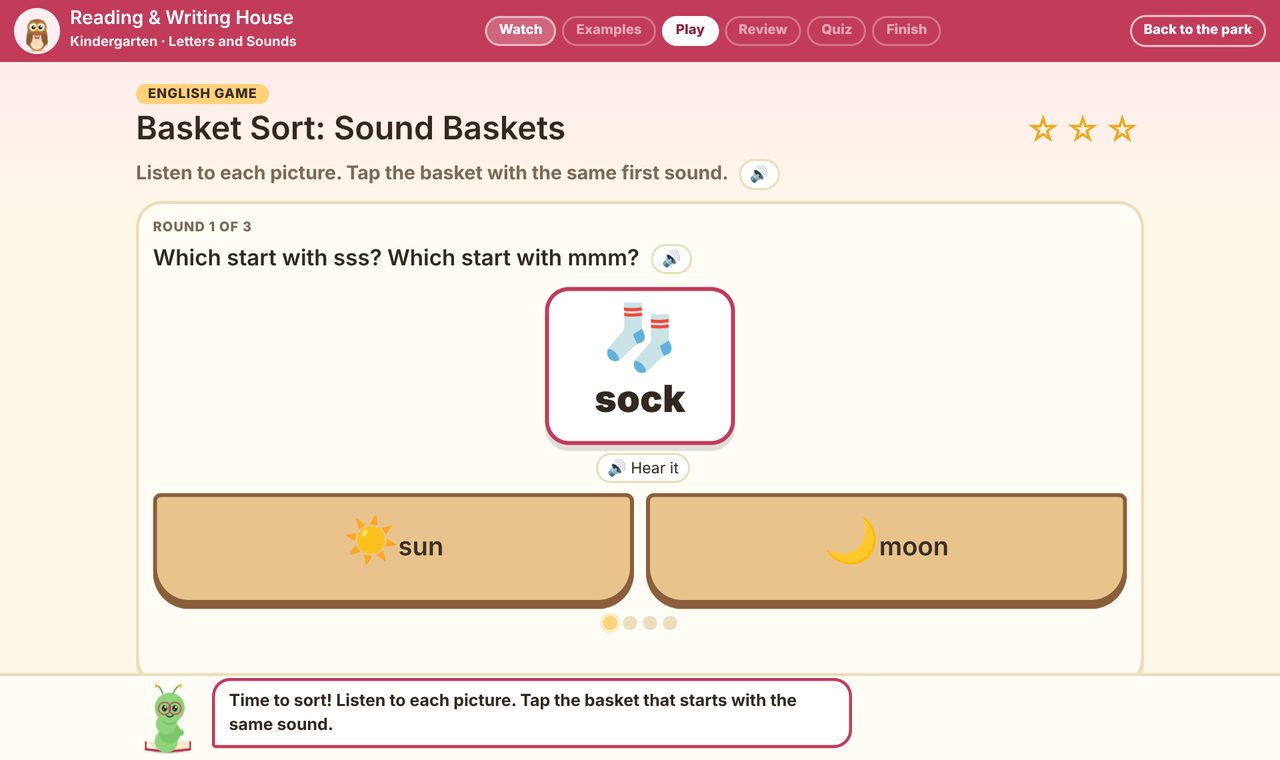Image resolution: width=1280 pixels, height=760 pixels.
Task: Click the owl logo avatar
Action: tap(37, 30)
